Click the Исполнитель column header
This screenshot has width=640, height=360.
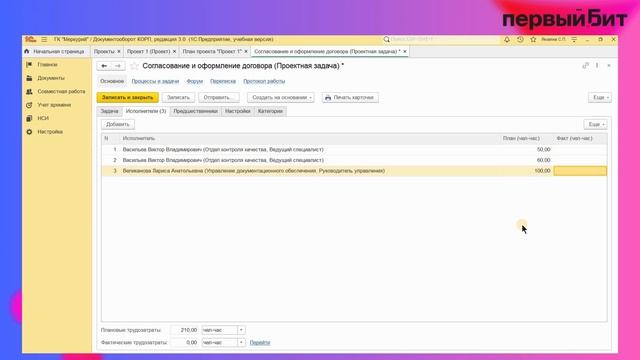coord(139,138)
